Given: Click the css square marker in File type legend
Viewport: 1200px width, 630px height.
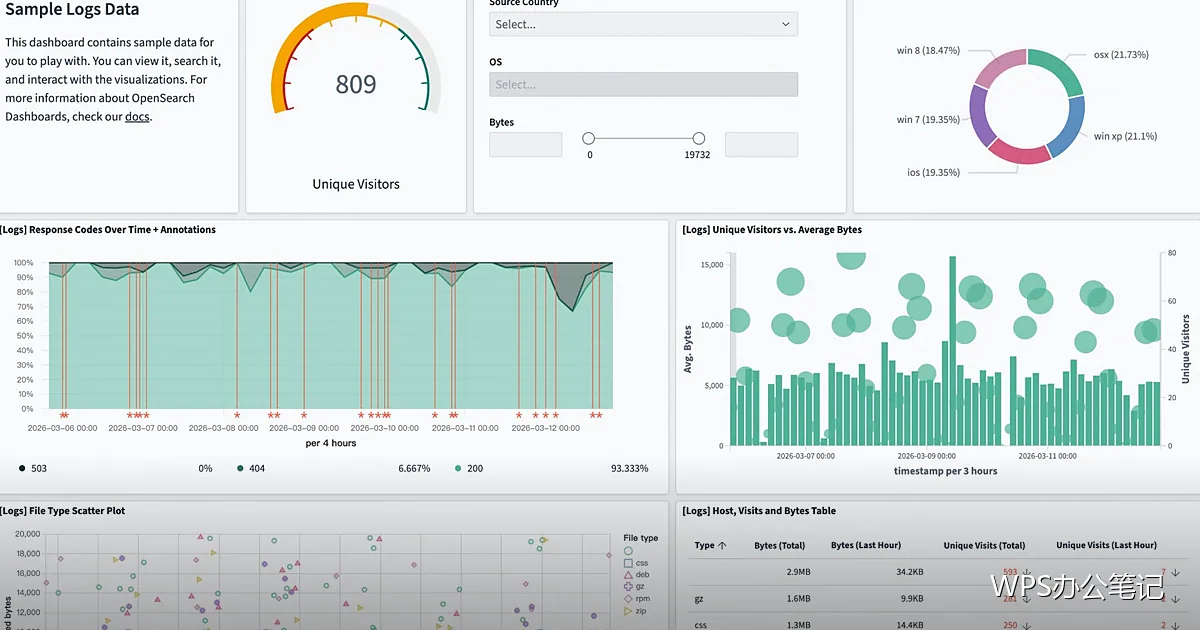Looking at the screenshot, I should click(628, 563).
